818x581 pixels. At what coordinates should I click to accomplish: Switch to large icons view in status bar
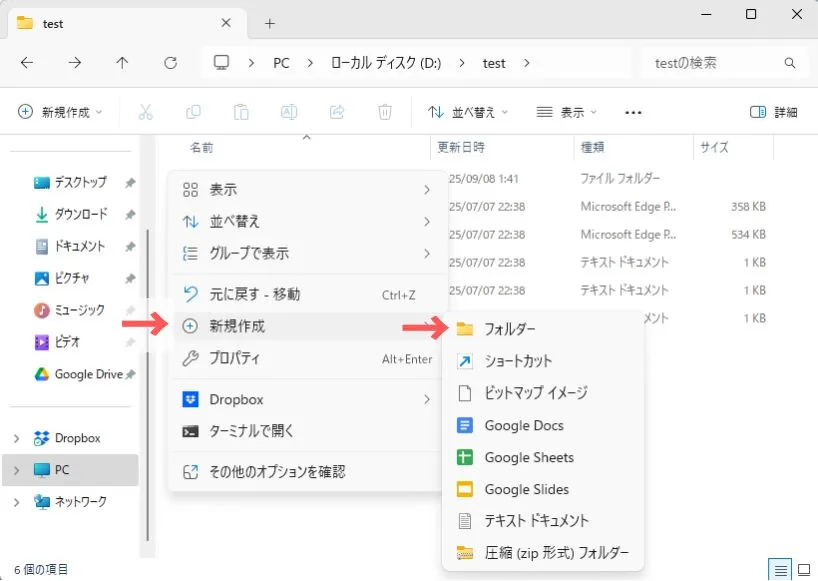click(802, 569)
